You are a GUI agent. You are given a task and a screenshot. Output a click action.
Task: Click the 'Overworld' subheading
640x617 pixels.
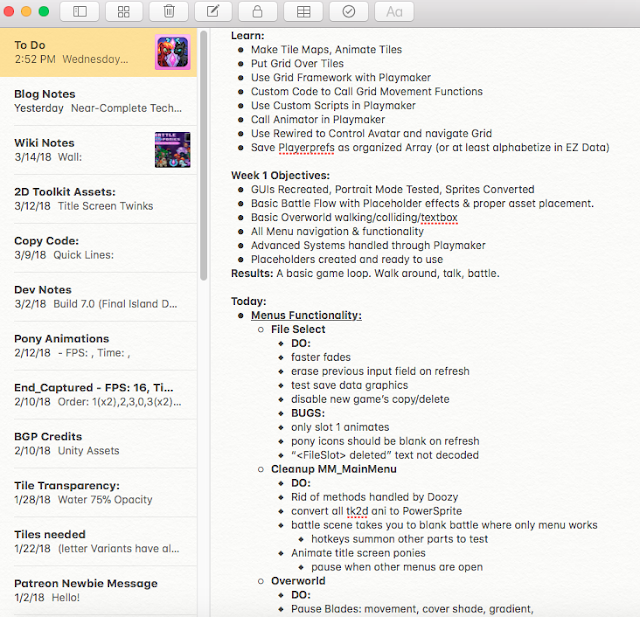click(298, 581)
